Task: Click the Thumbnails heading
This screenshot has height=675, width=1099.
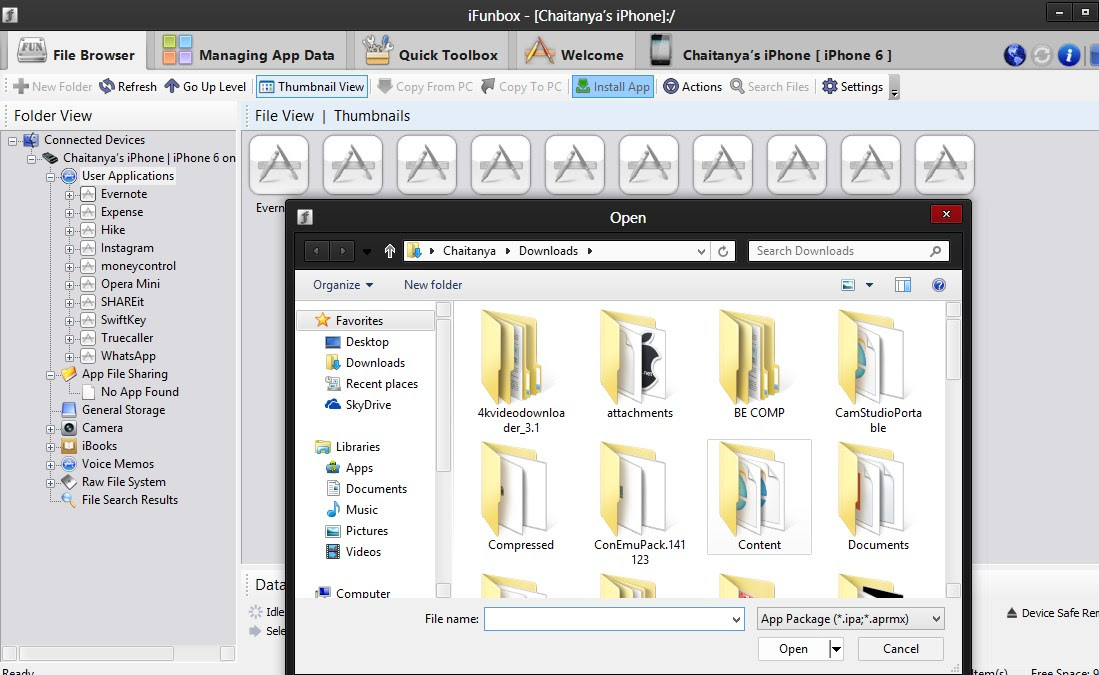Action: [371, 116]
